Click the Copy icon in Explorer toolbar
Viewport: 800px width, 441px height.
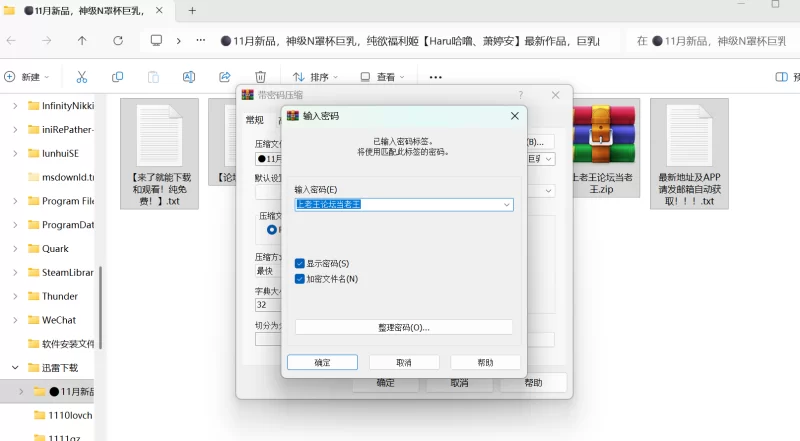click(118, 77)
